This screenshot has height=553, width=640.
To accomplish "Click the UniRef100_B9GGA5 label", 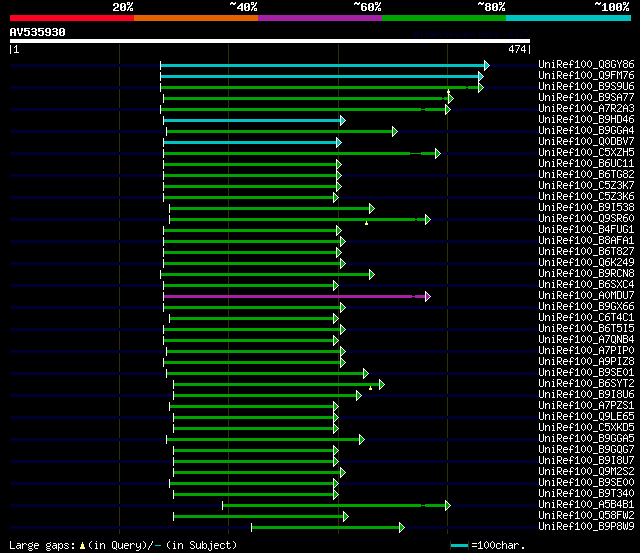I will click(x=586, y=439).
